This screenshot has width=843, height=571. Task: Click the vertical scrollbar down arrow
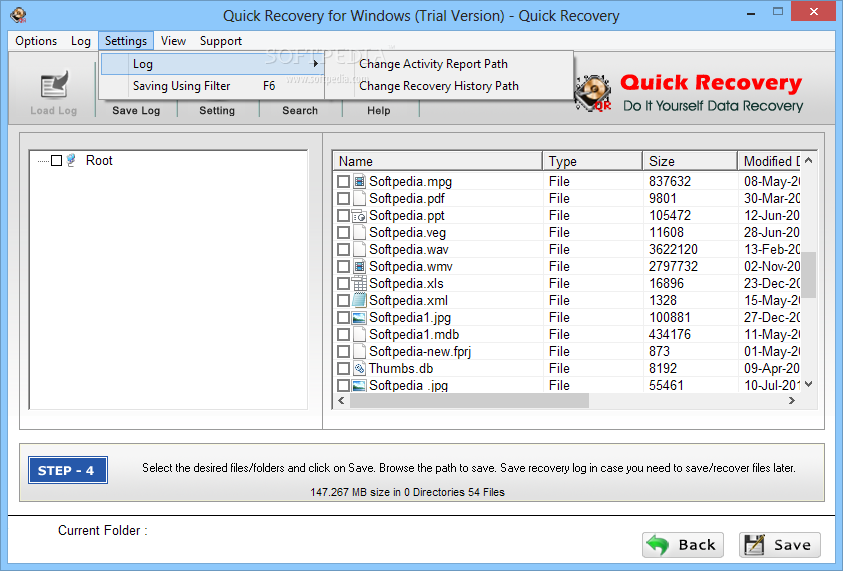[809, 384]
